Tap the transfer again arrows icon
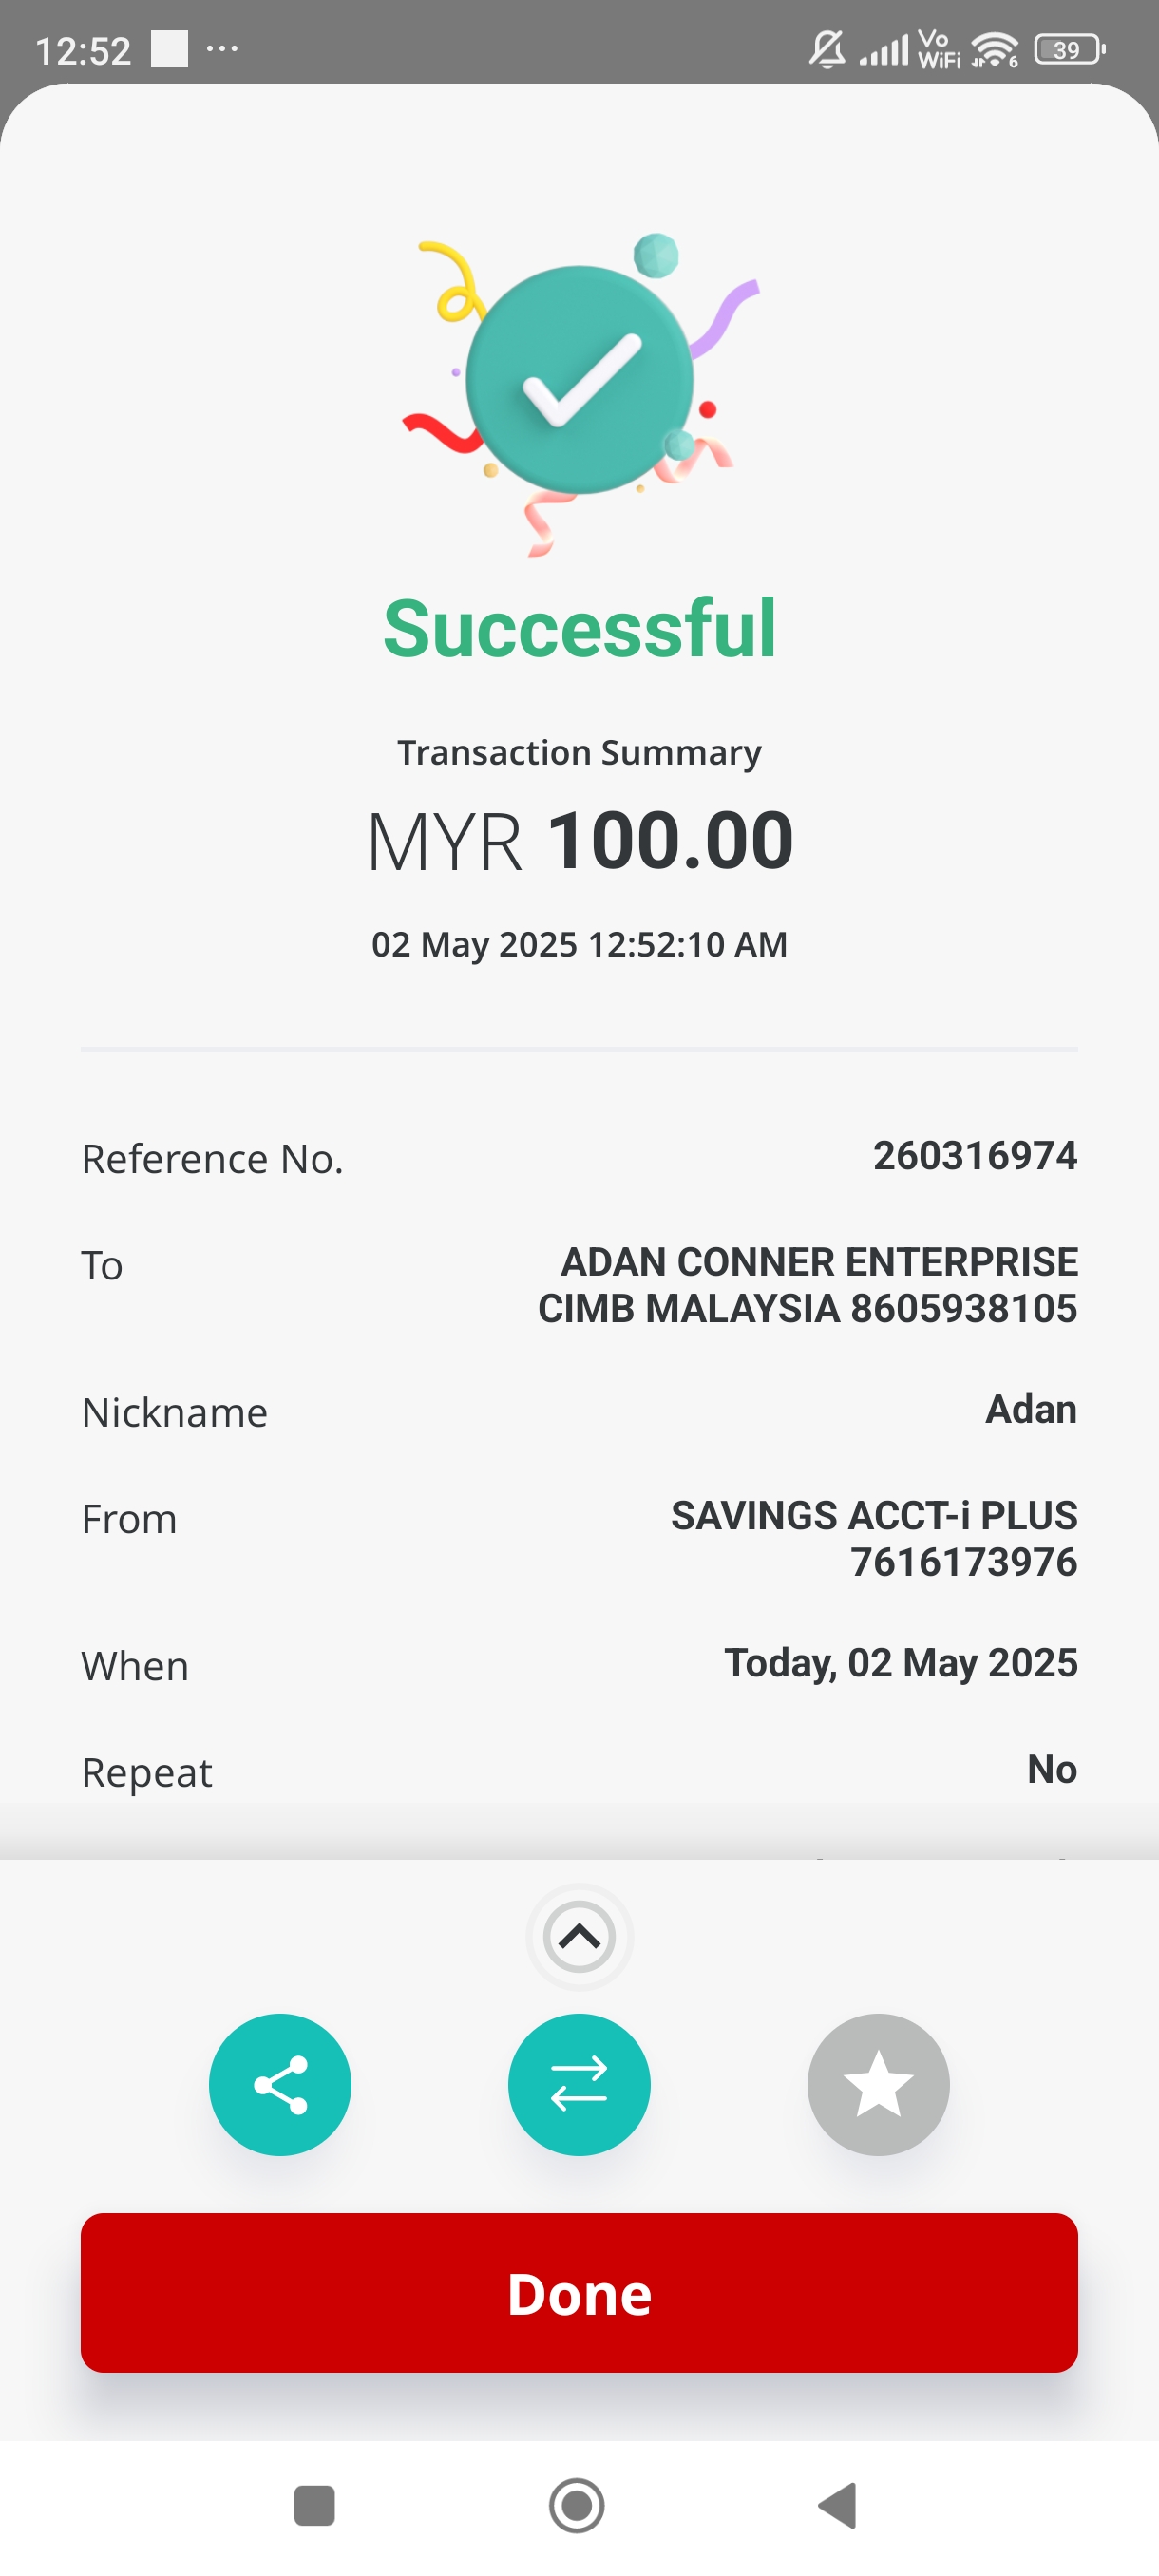This screenshot has height=2576, width=1159. pos(579,2084)
